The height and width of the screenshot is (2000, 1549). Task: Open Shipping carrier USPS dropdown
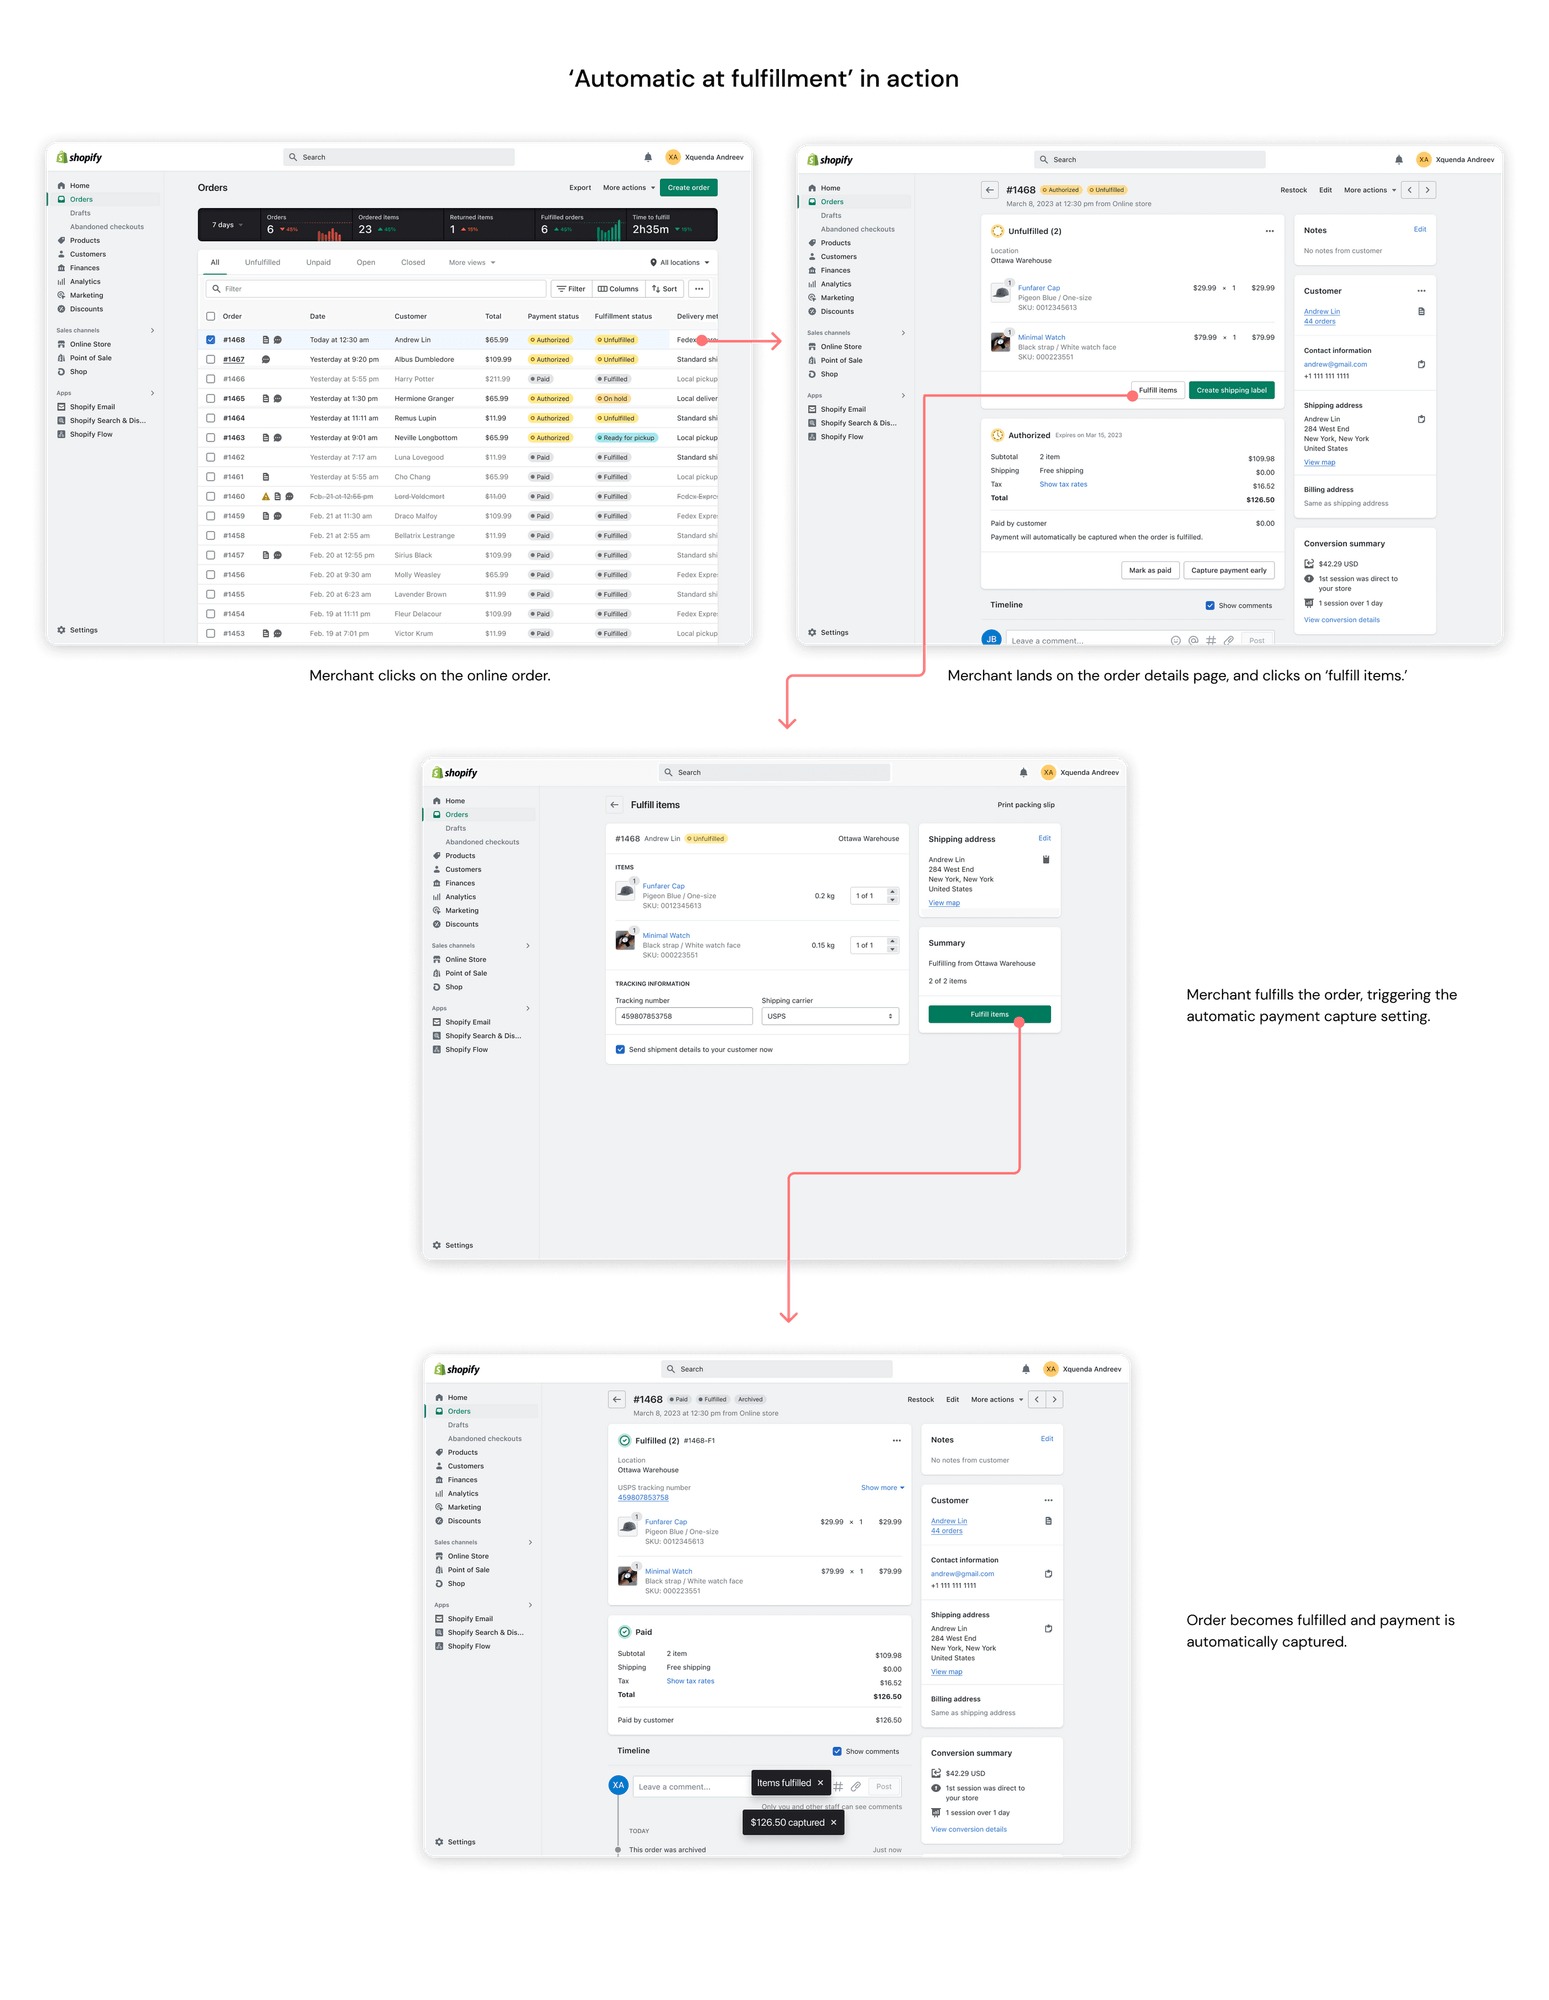pyautogui.click(x=830, y=1016)
